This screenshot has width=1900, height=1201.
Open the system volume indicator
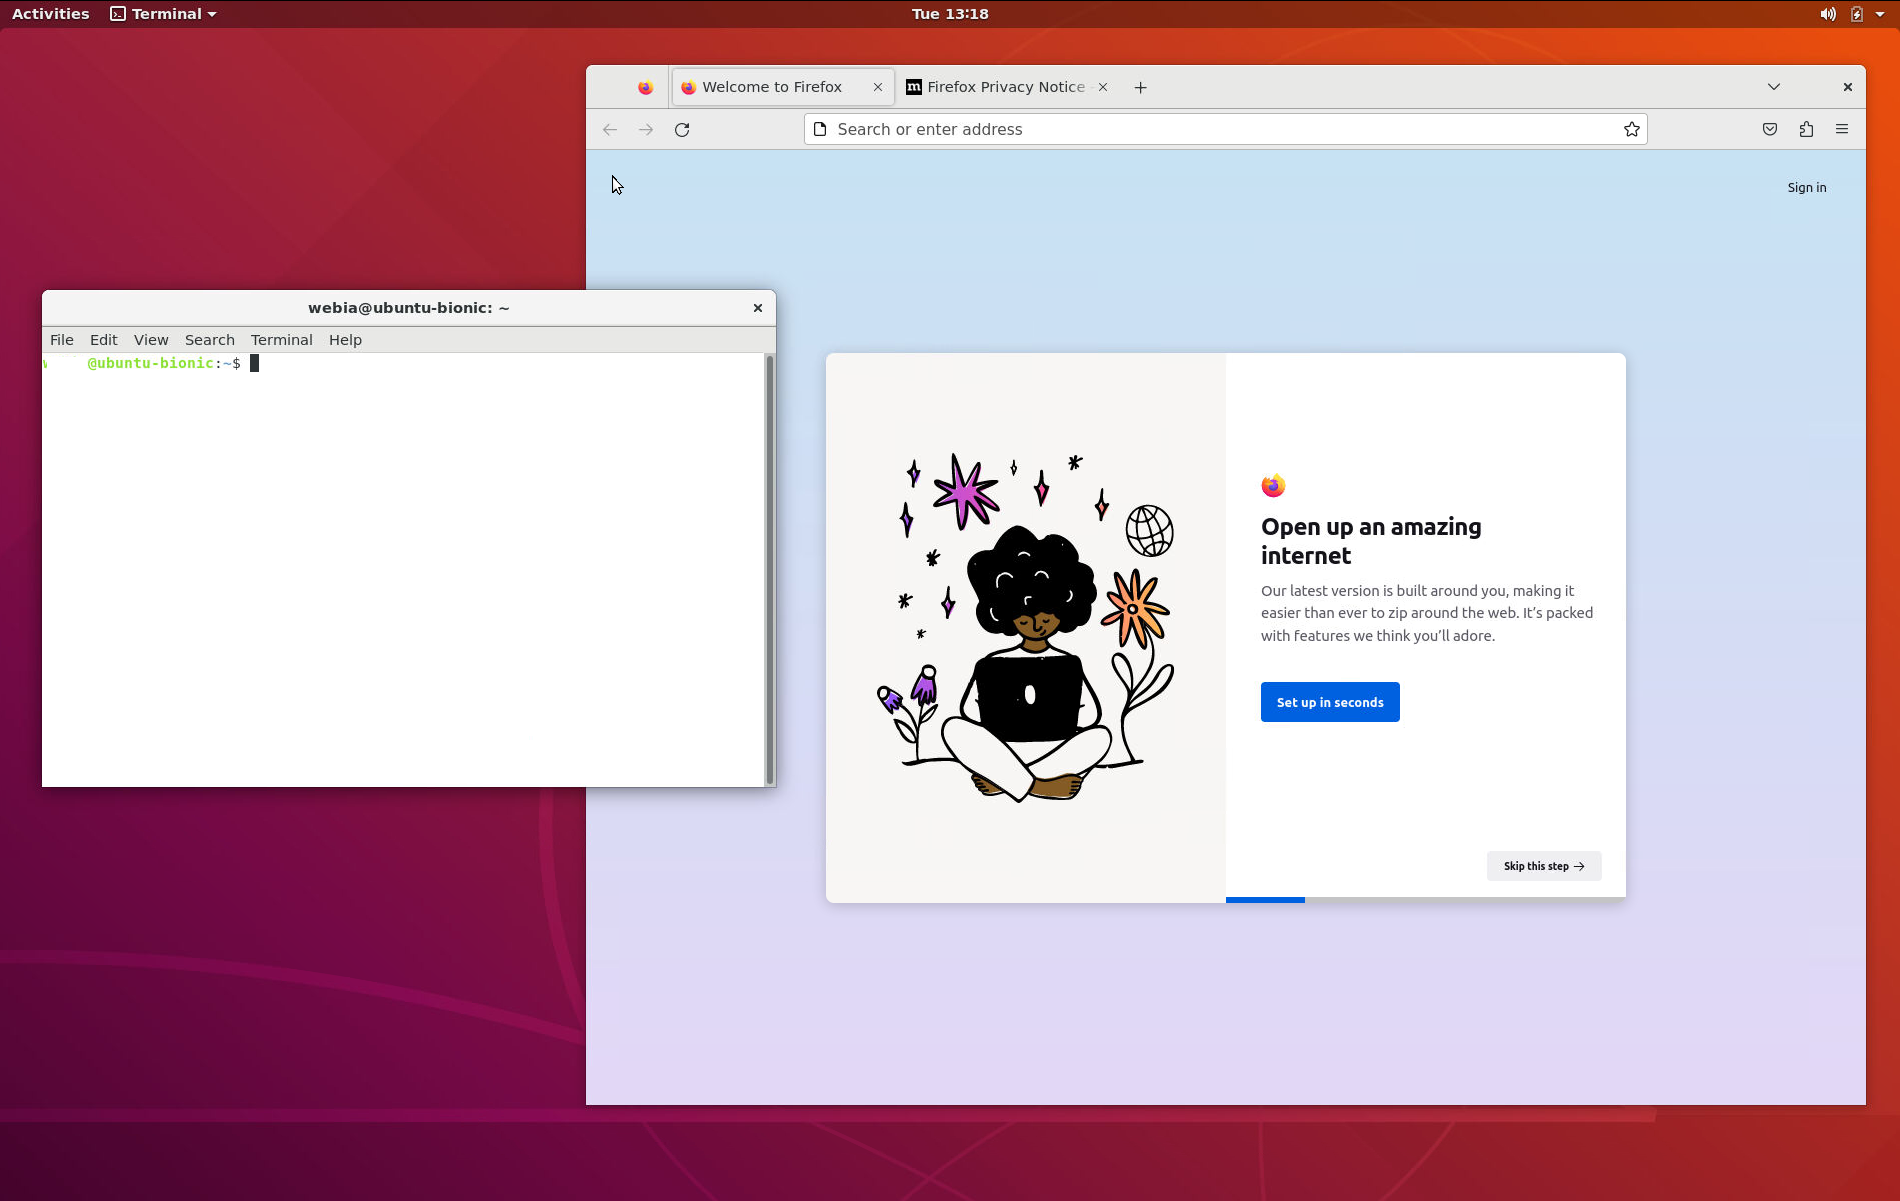(x=1827, y=14)
